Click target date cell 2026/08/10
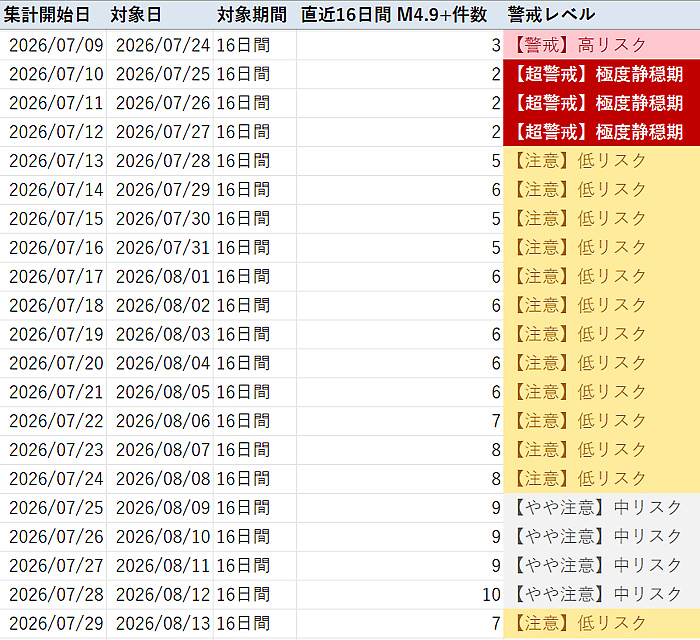700x640 pixels. (162, 537)
